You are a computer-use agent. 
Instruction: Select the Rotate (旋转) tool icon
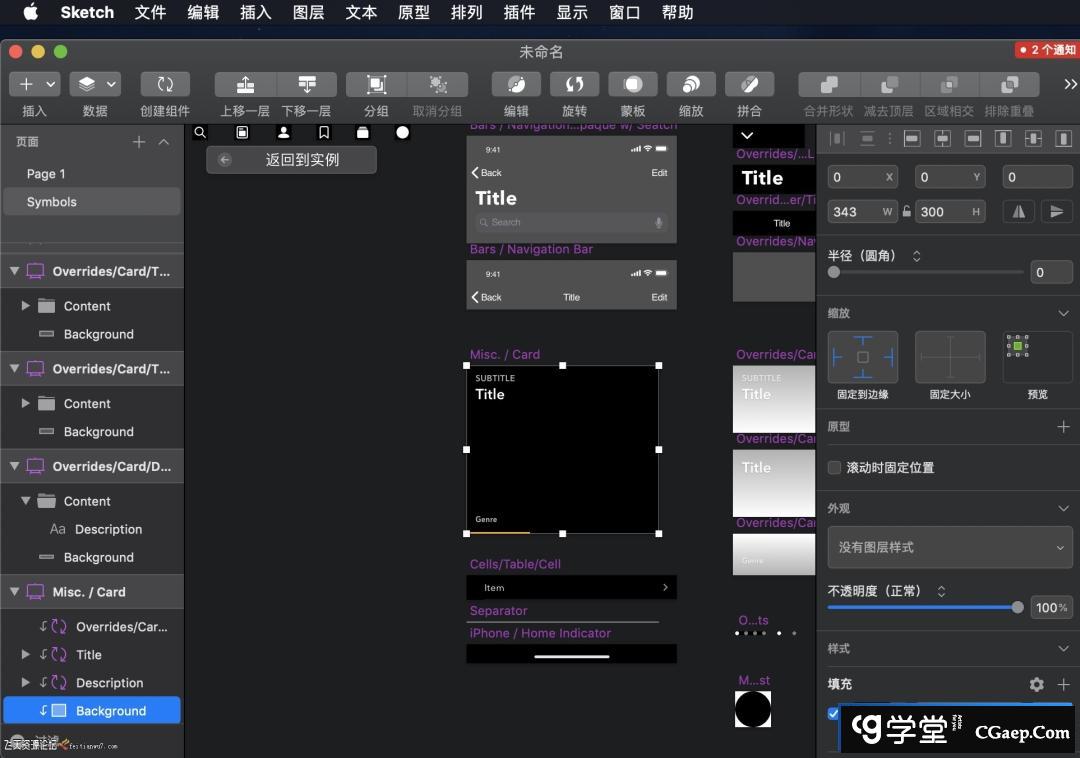pos(574,85)
